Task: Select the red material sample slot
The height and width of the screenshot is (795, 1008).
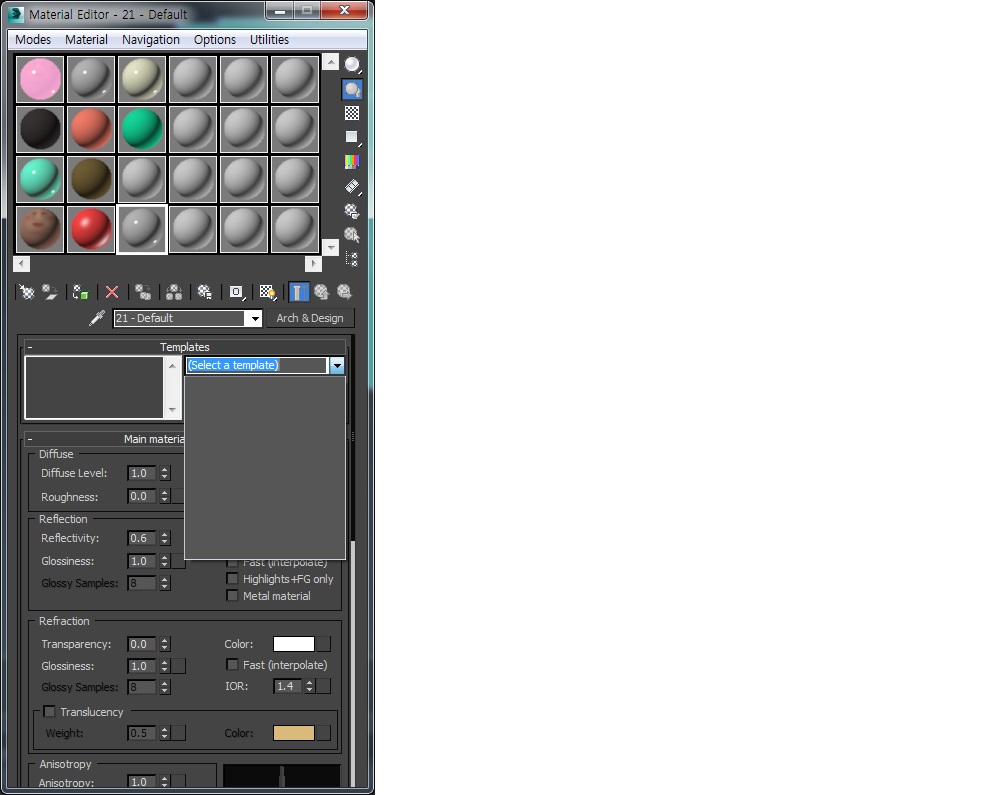Action: tap(91, 229)
